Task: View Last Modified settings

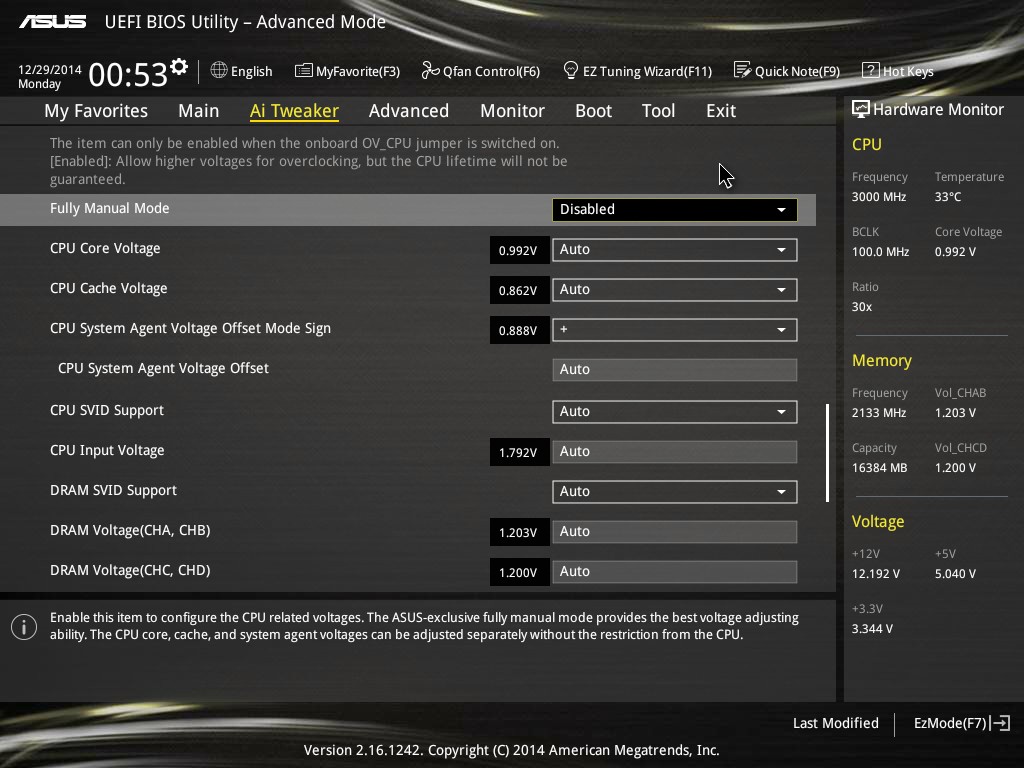Action: 835,723
